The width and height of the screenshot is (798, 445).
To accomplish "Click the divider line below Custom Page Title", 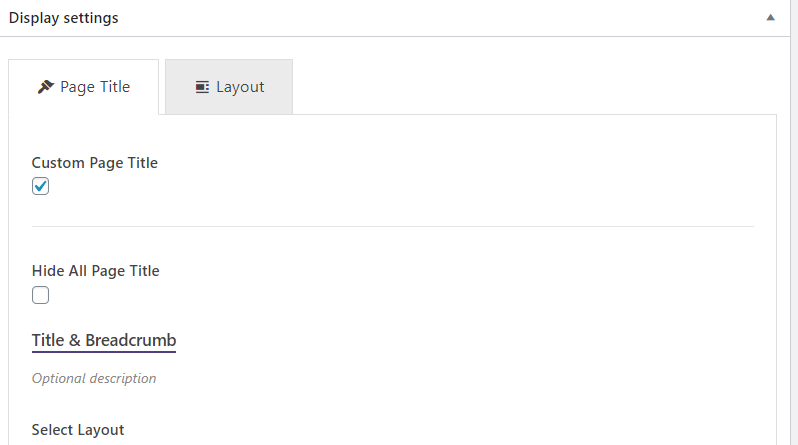I will click(392, 226).
